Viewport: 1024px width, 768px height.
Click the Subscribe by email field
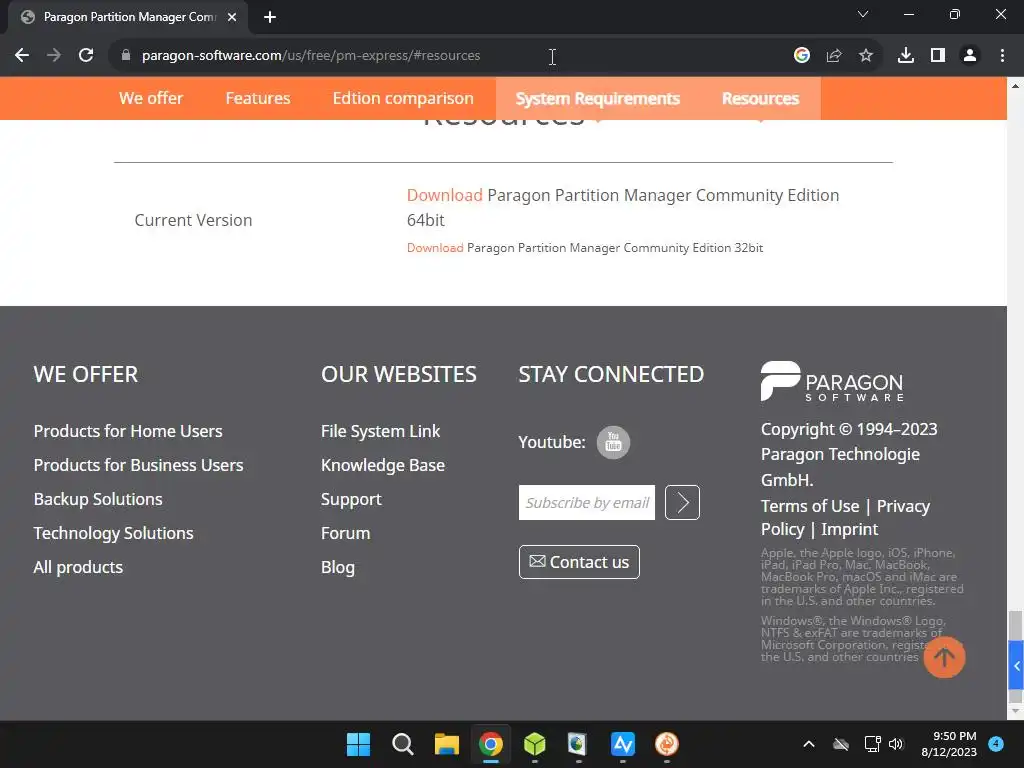click(x=586, y=502)
